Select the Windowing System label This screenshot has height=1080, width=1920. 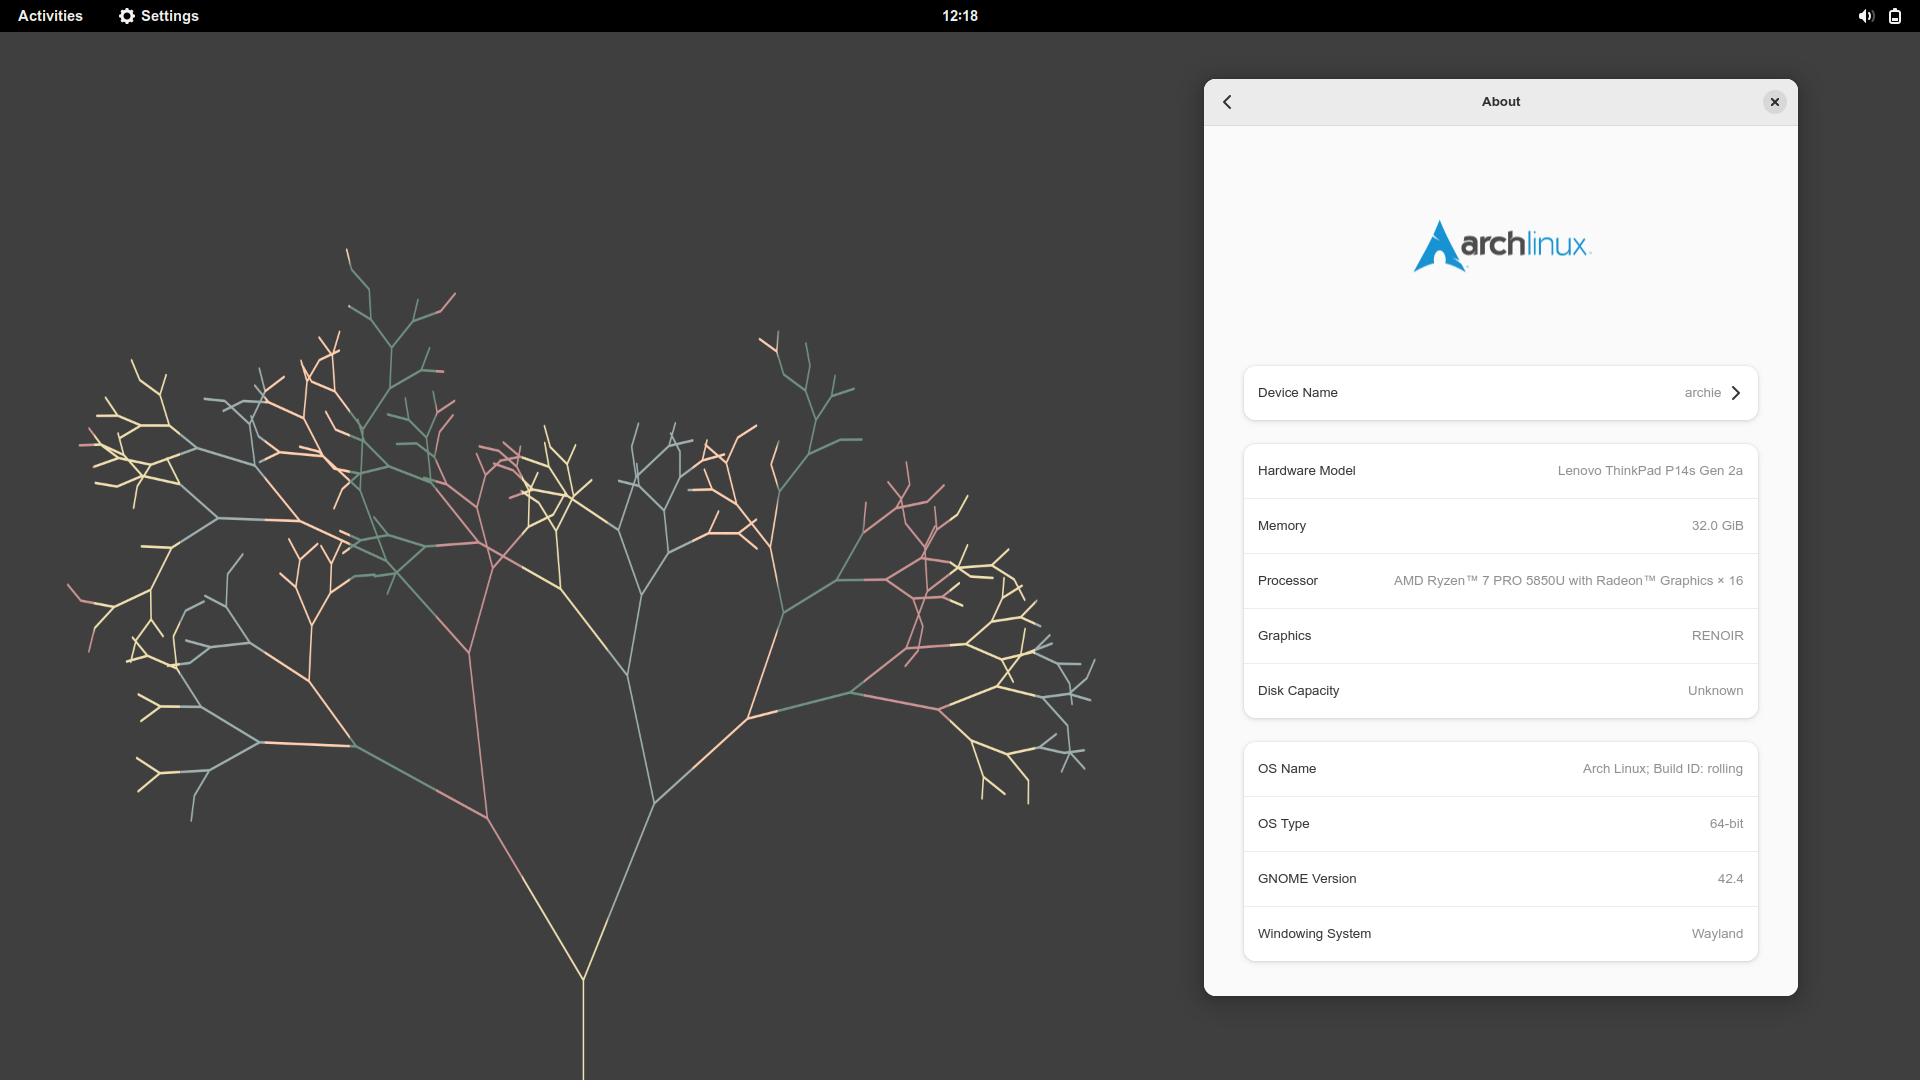(1314, 934)
